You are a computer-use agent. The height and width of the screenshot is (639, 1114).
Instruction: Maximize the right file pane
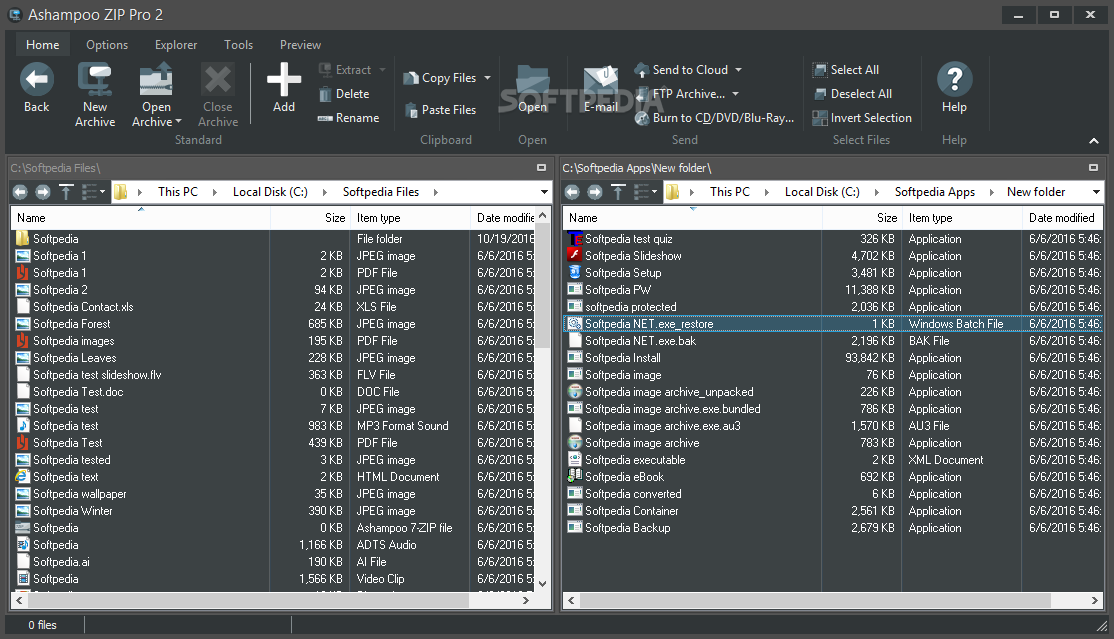pyautogui.click(x=1093, y=168)
